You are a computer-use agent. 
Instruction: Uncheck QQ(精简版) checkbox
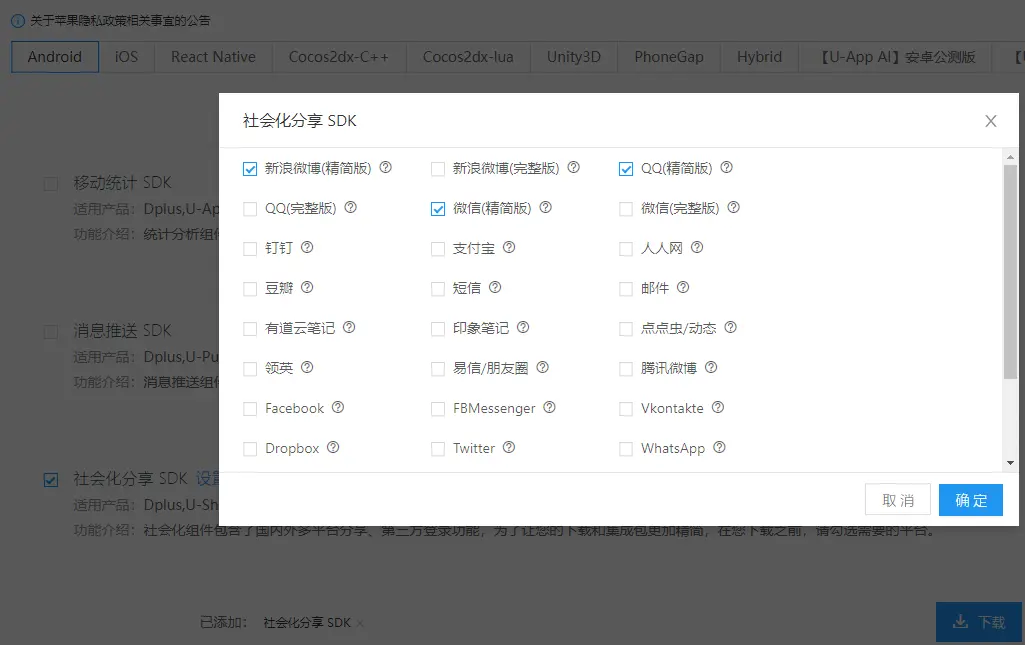[626, 169]
